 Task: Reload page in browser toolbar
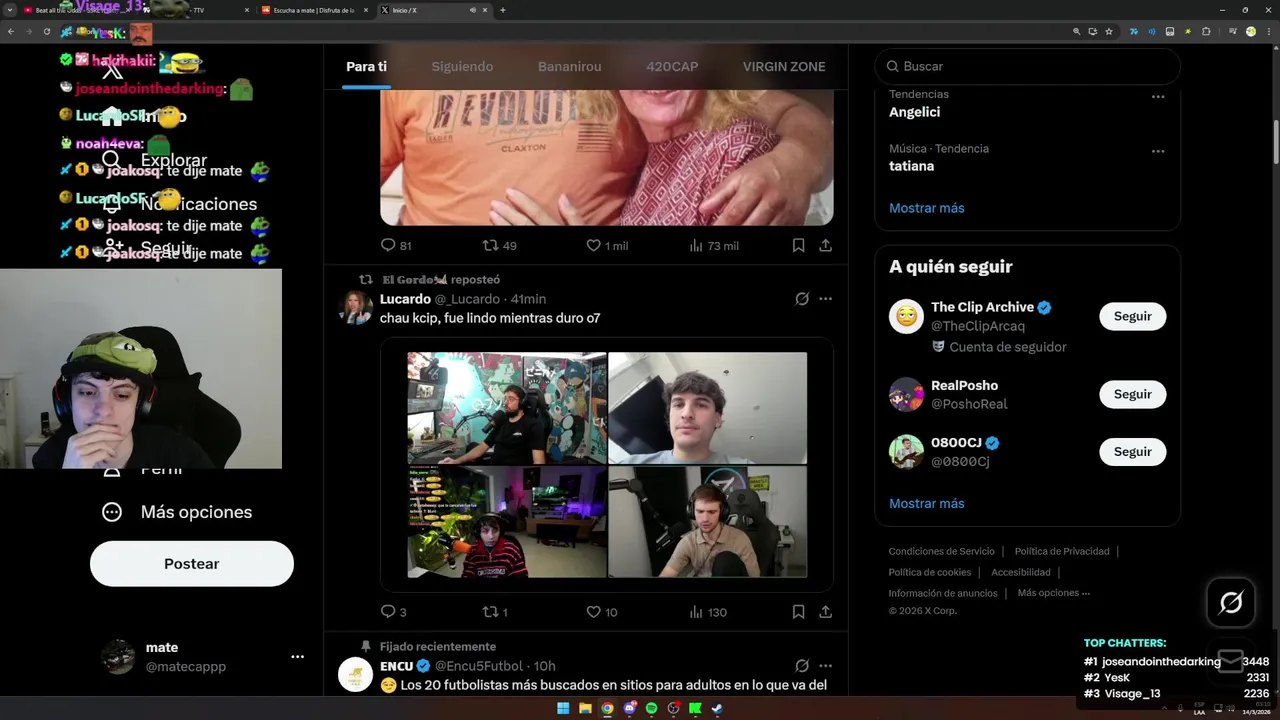[46, 31]
